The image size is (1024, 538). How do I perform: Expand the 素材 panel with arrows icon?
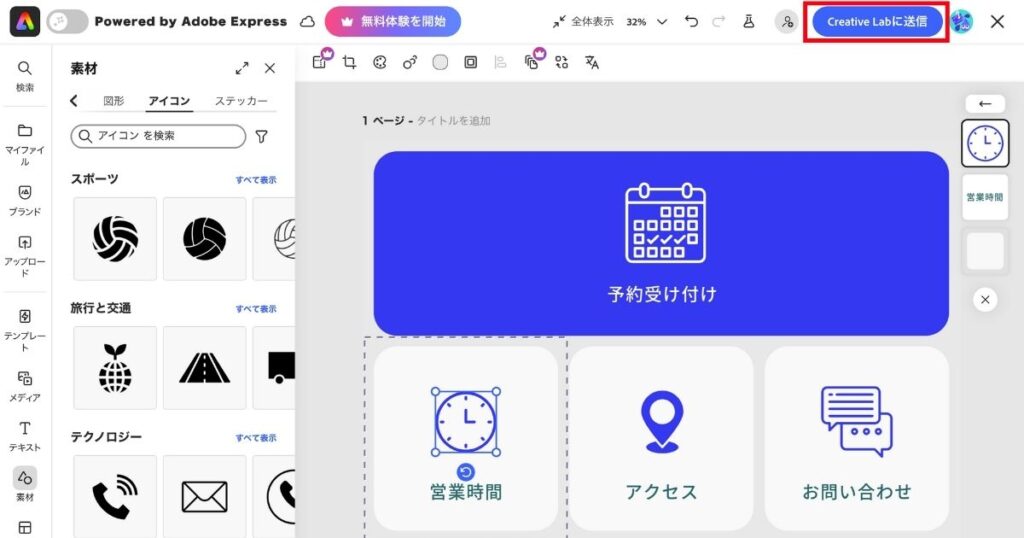point(242,69)
